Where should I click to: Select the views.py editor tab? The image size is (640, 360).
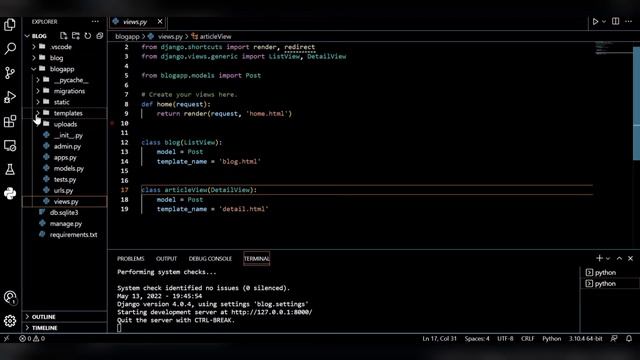(138, 22)
